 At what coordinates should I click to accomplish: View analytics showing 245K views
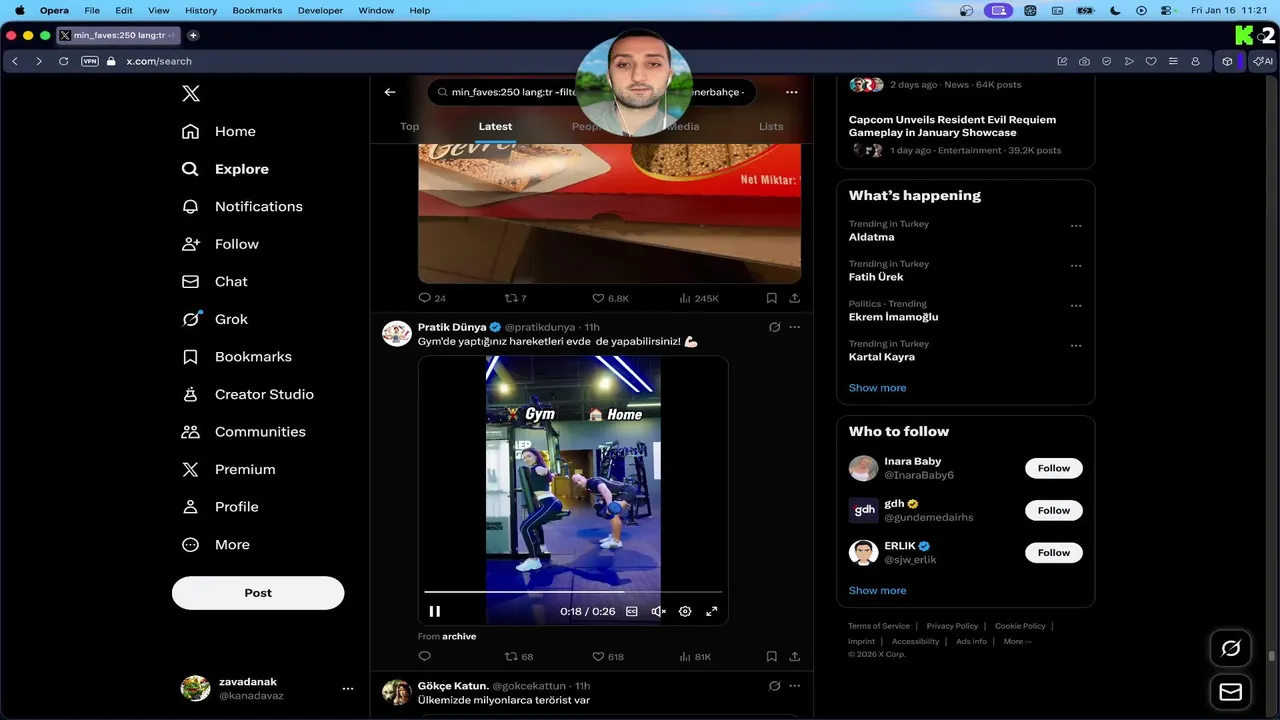(x=699, y=298)
